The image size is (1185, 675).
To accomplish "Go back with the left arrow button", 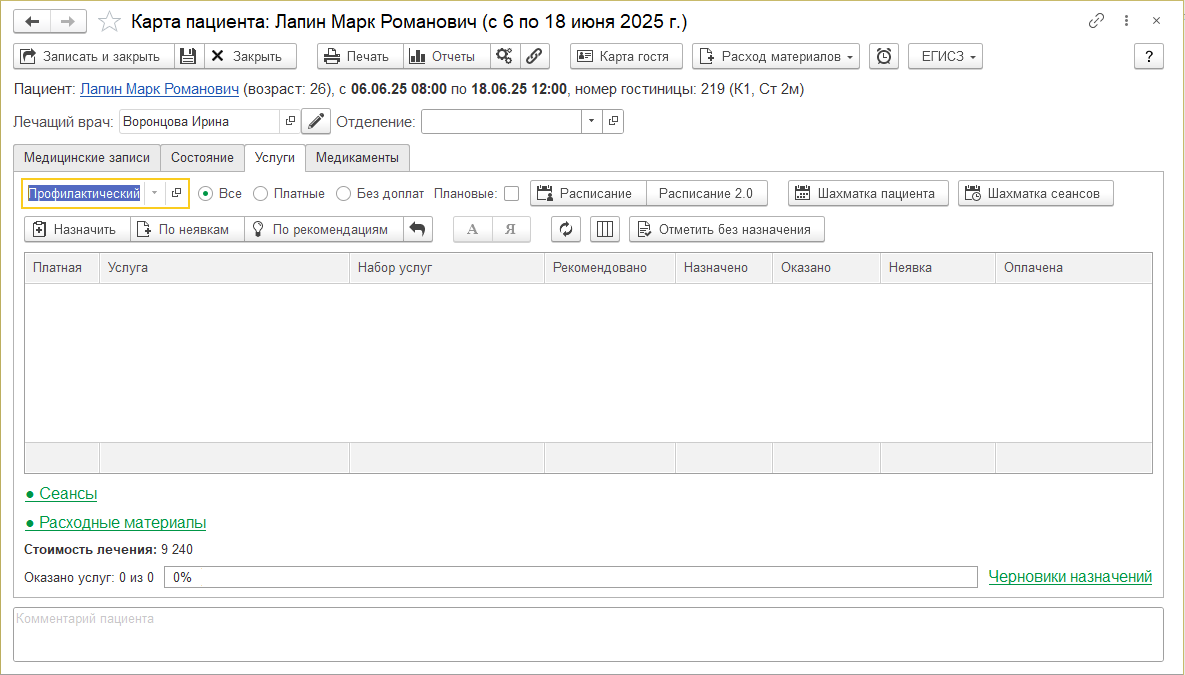I will coord(32,21).
